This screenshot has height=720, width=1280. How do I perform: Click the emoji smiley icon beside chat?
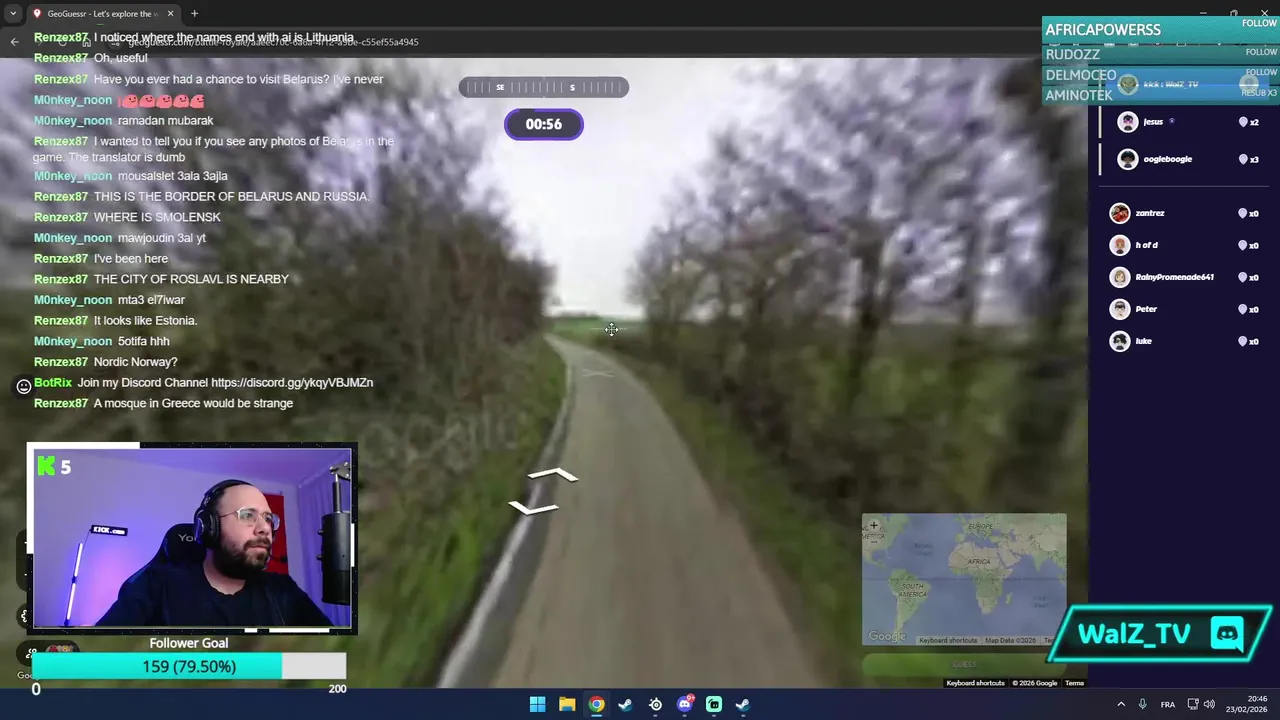(x=24, y=386)
